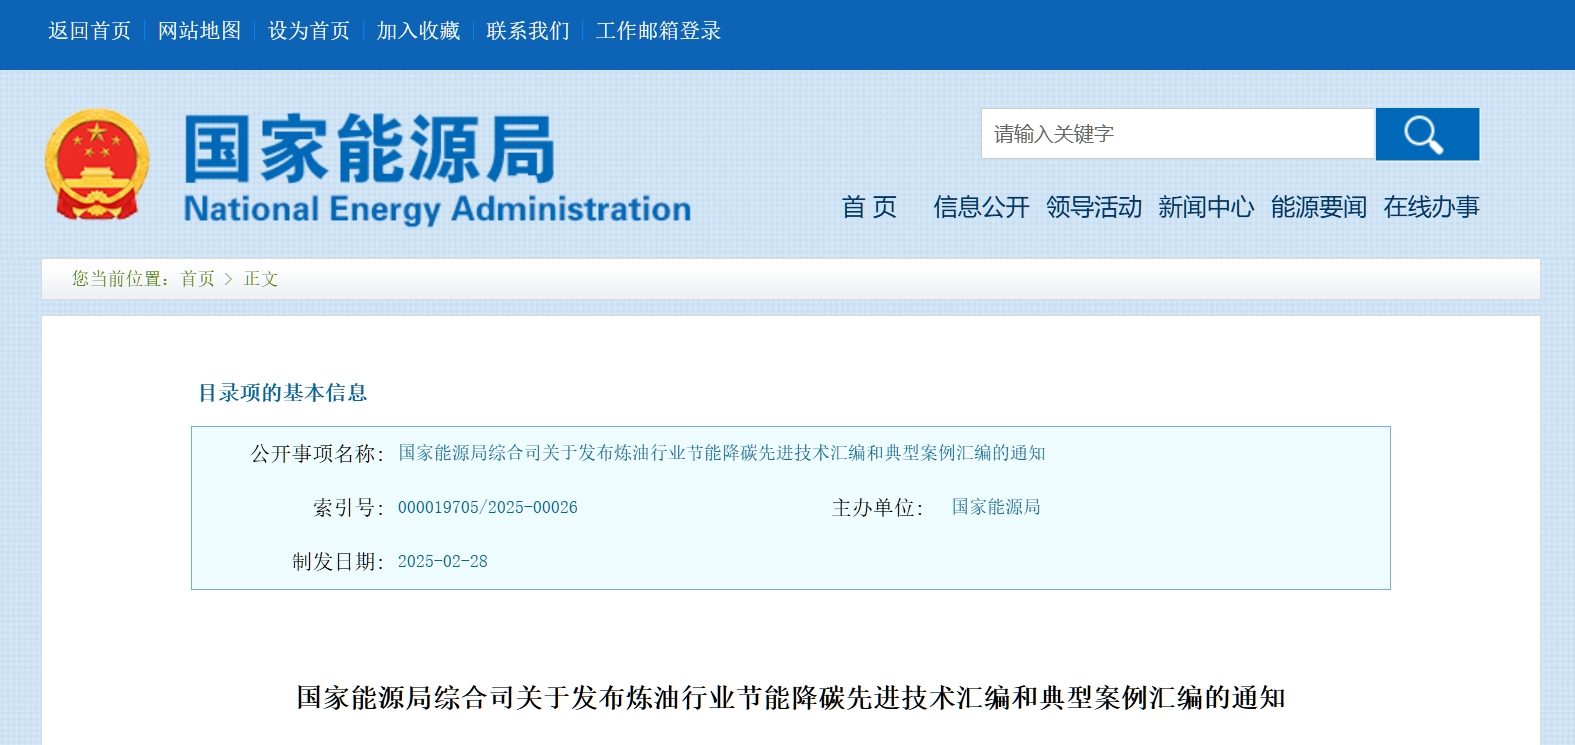
Task: Click the 国家能源局 site title logo
Action: tap(437, 168)
